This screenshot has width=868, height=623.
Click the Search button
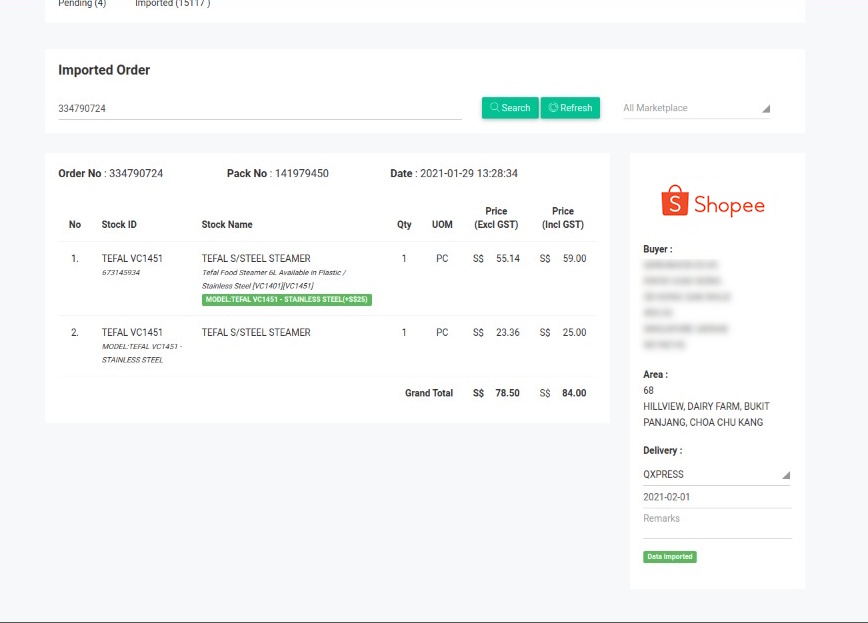click(x=510, y=107)
